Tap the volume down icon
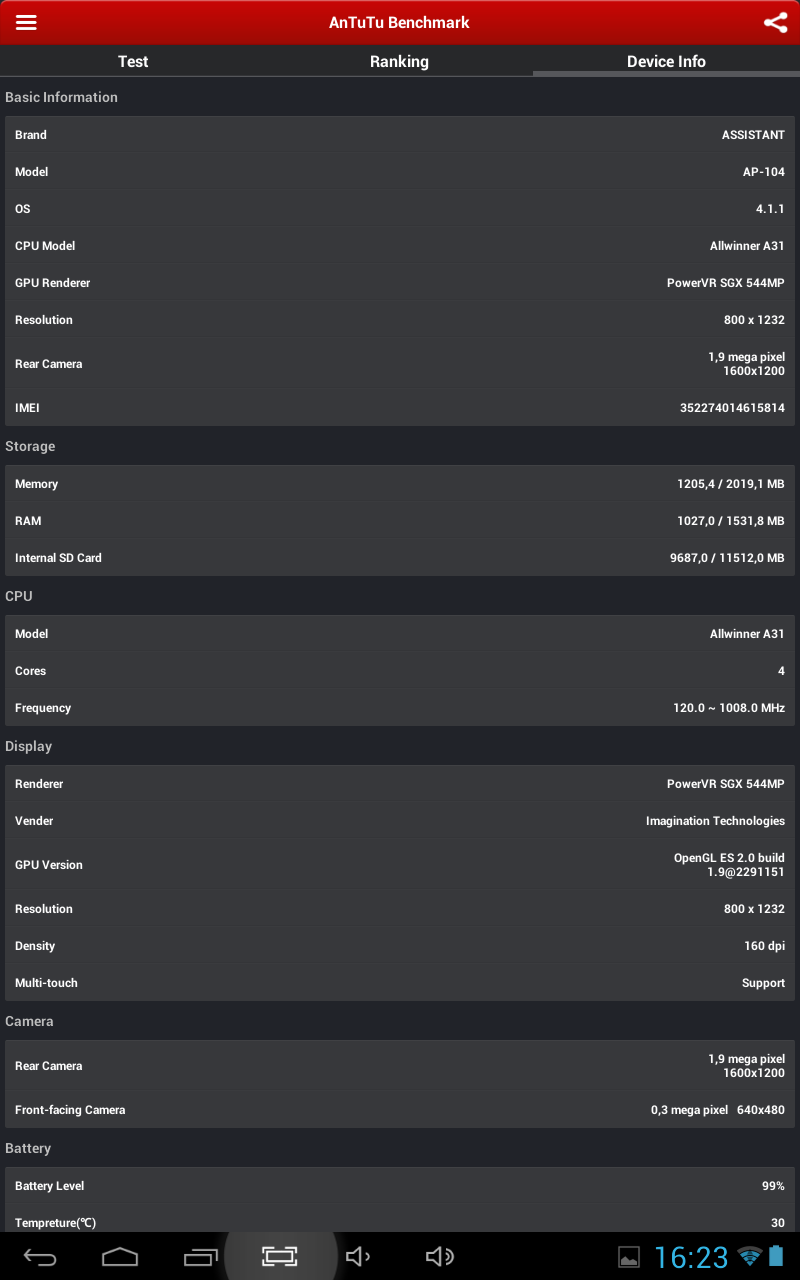800x1280 pixels. coord(358,1256)
